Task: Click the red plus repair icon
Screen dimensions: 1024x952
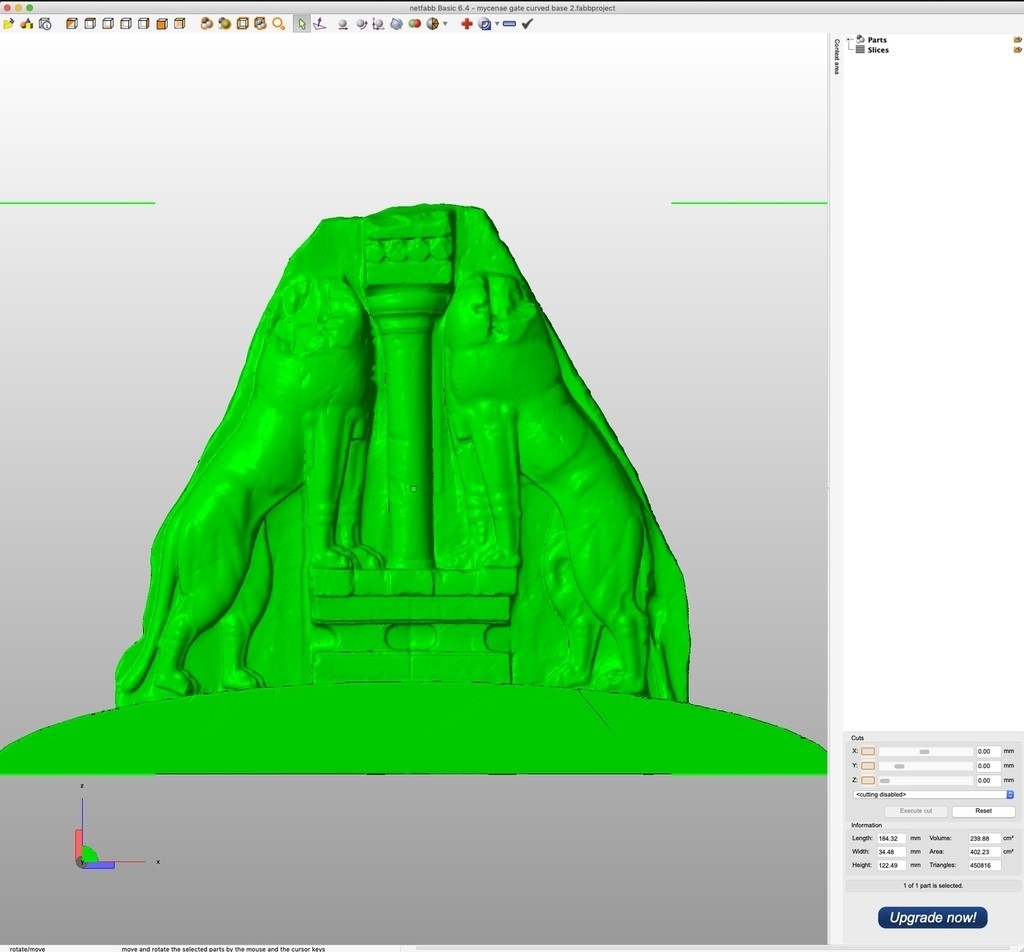Action: pyautogui.click(x=466, y=24)
